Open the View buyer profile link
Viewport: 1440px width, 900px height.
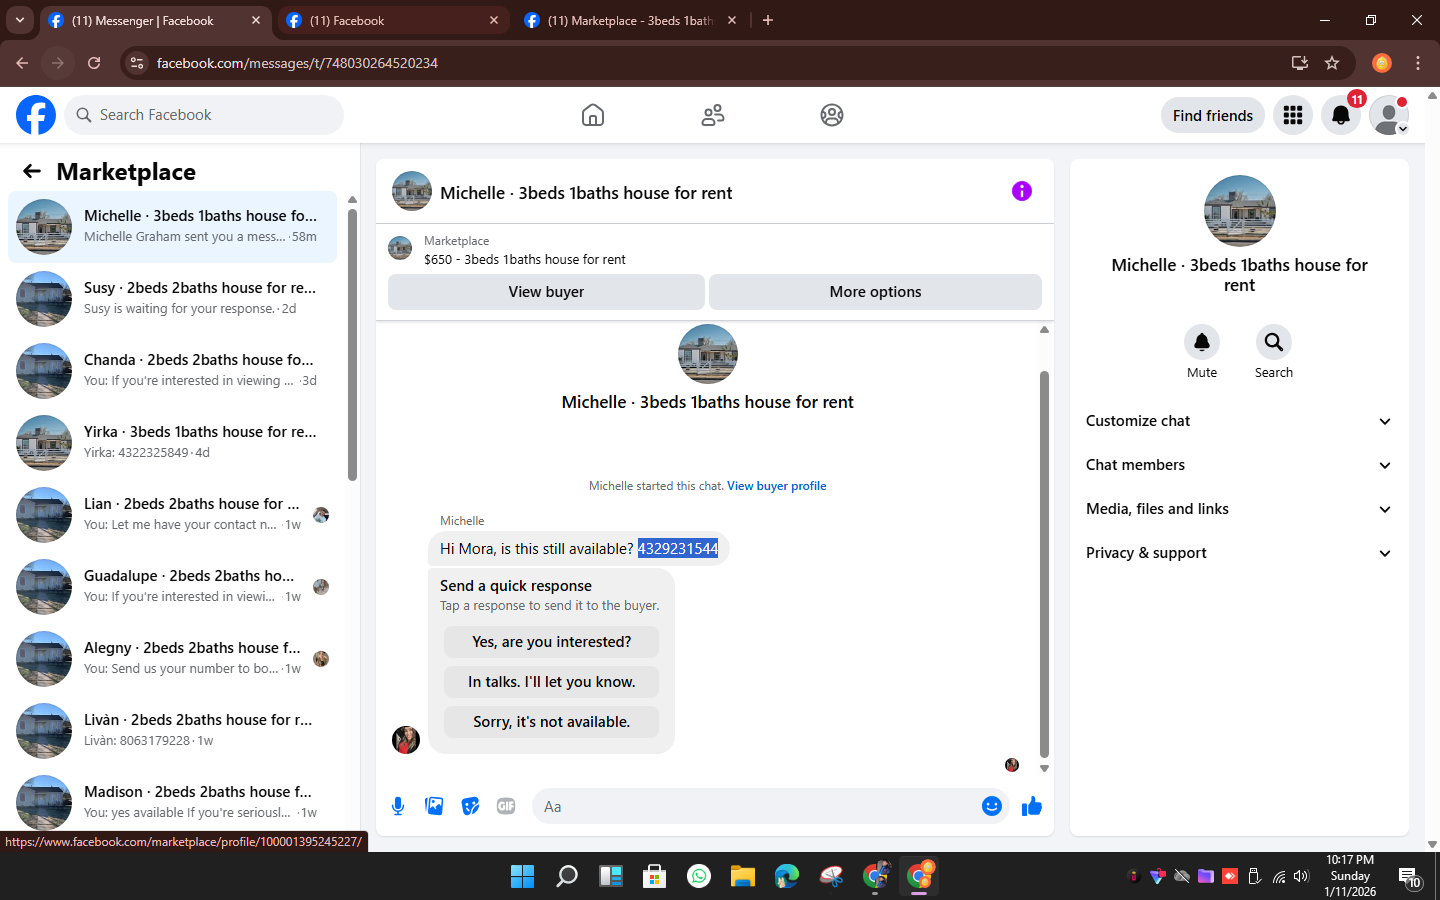point(777,486)
